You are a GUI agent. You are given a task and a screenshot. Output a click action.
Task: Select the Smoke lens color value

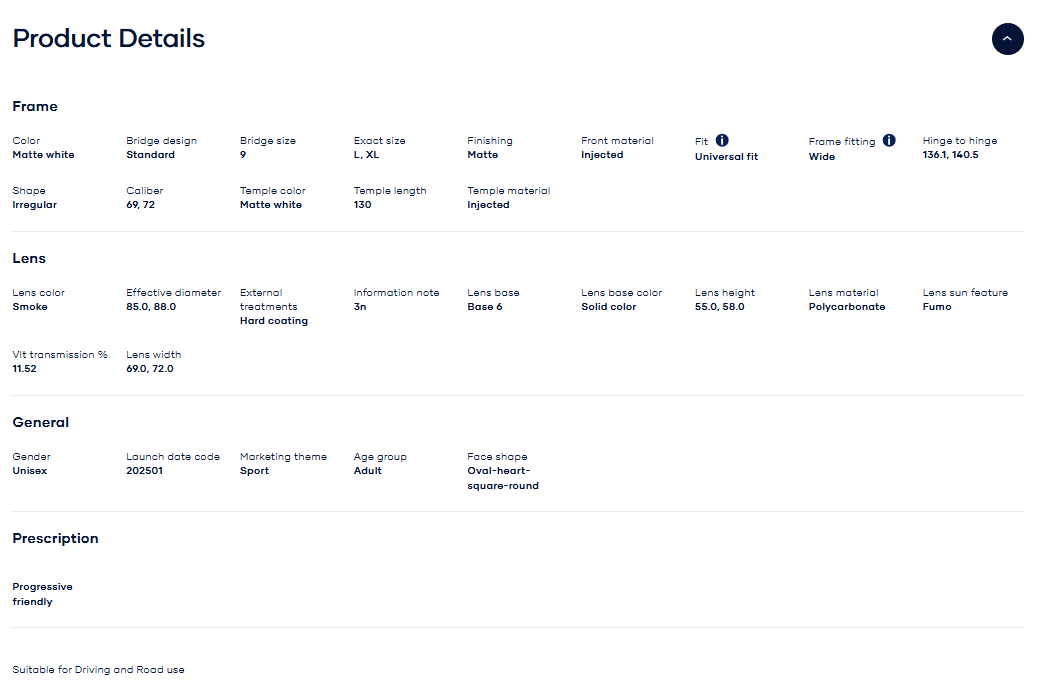tap(30, 307)
